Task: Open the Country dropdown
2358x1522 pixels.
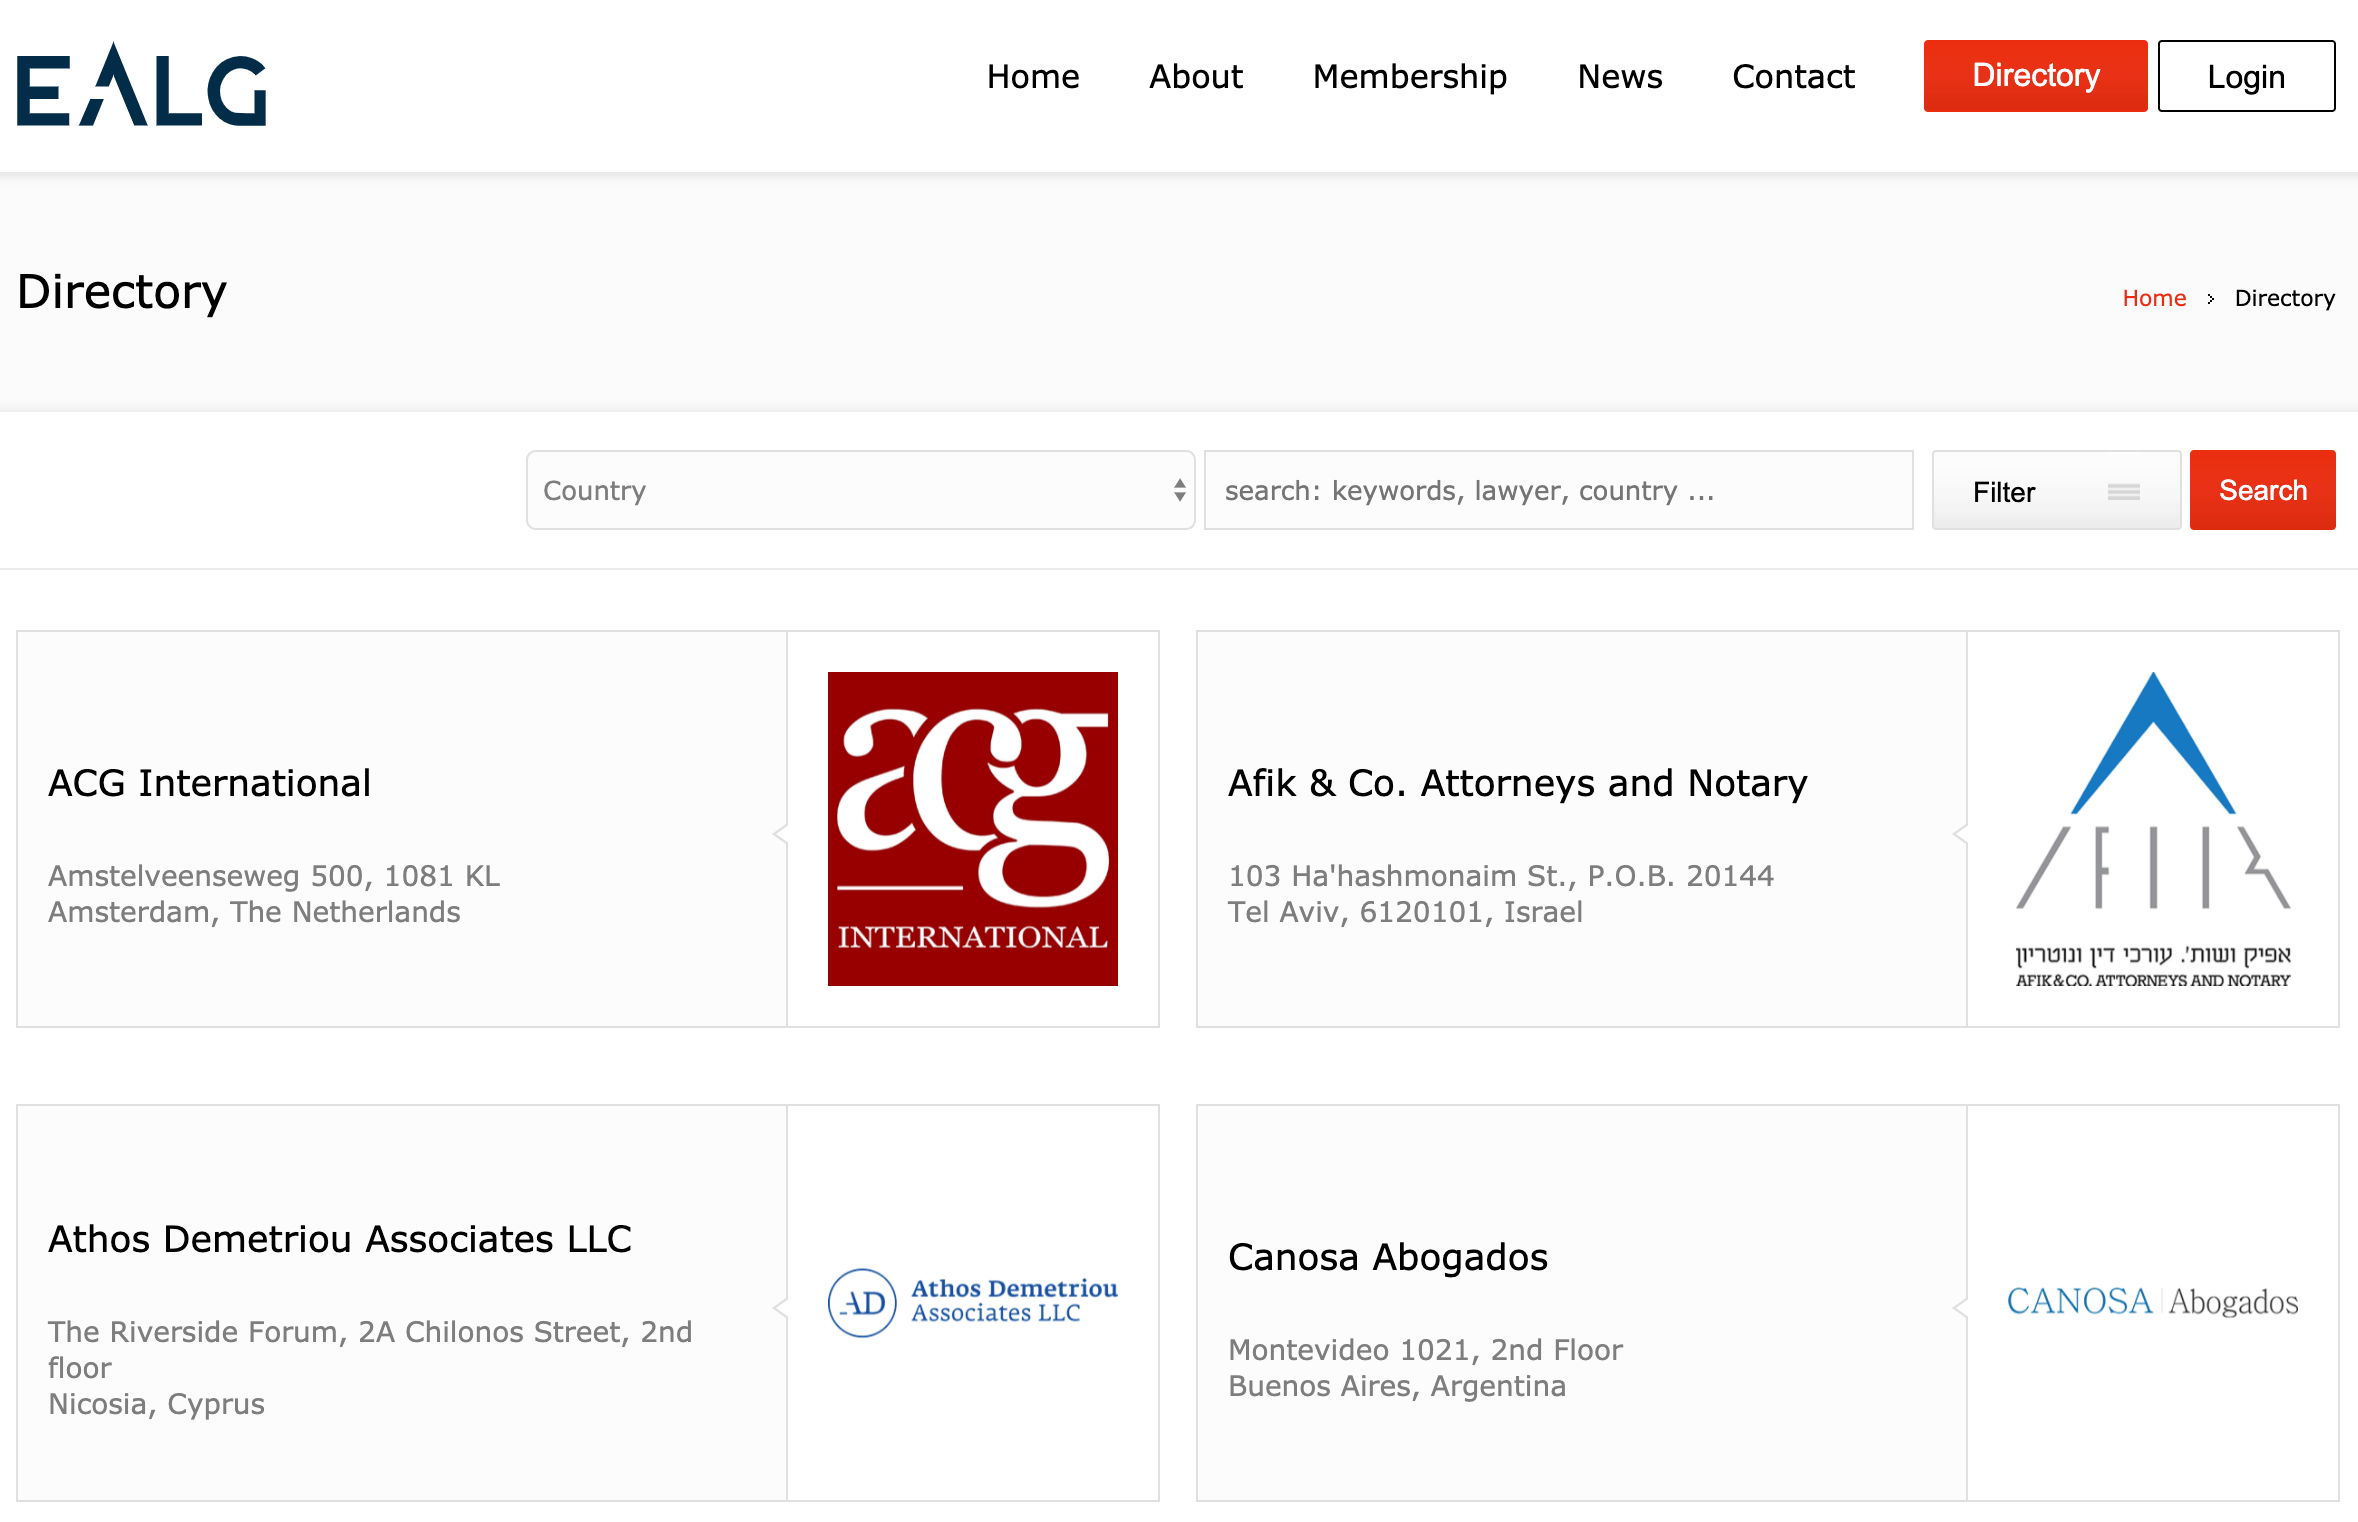Action: coord(861,490)
